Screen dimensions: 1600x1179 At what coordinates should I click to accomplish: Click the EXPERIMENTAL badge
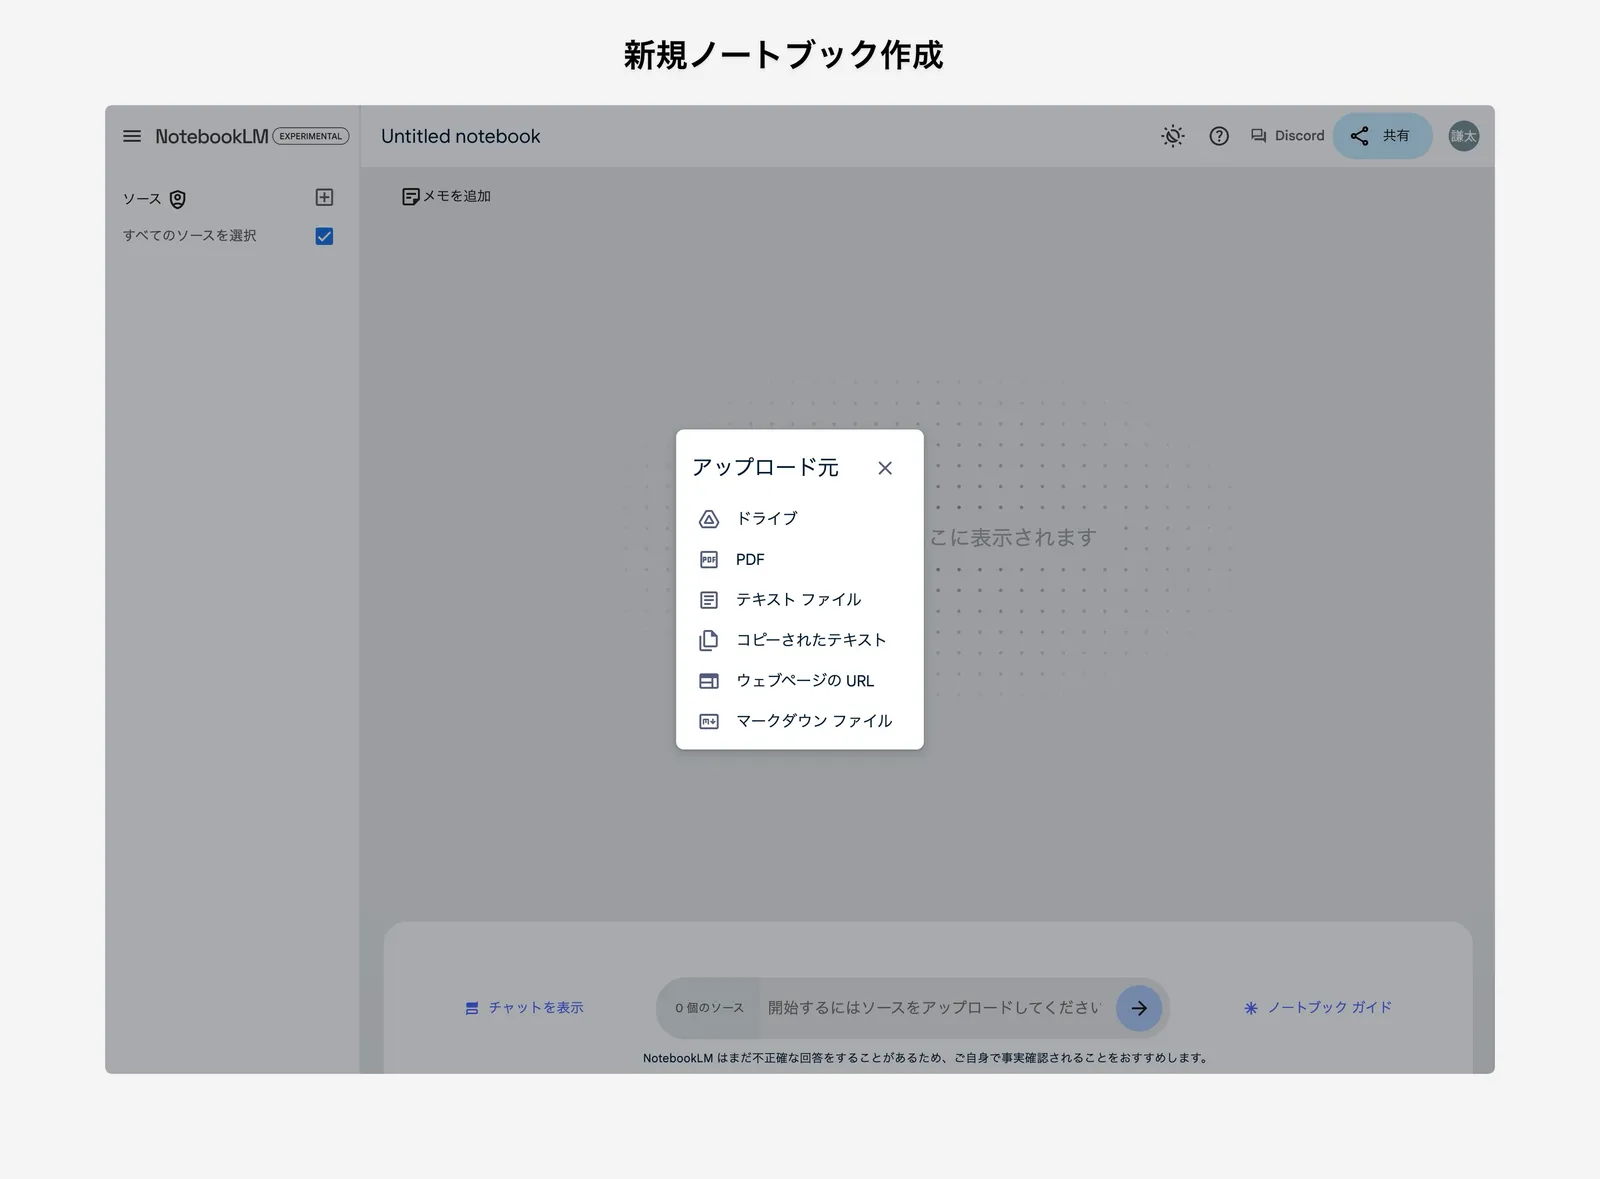(x=311, y=136)
